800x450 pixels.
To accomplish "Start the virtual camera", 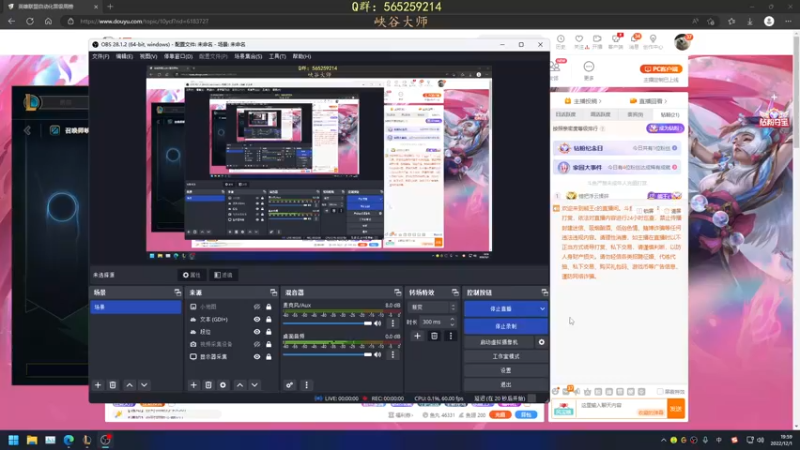I will click(x=499, y=342).
